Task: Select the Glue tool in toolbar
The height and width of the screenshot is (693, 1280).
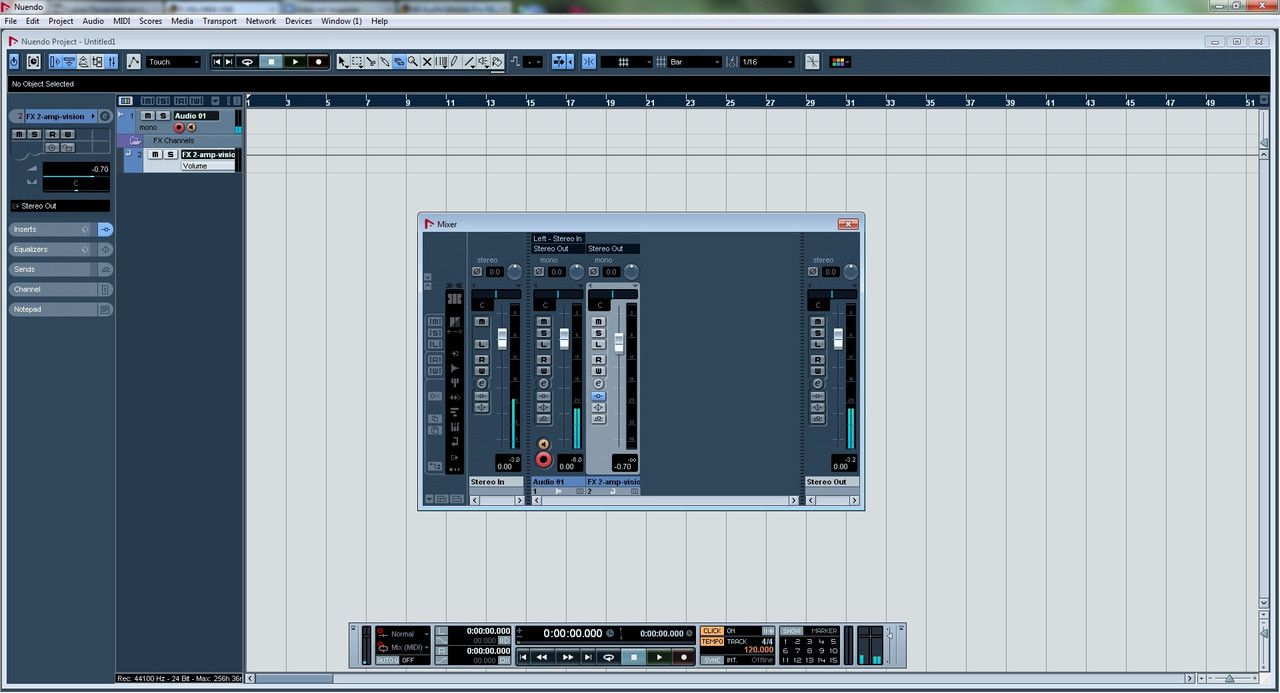Action: [385, 62]
